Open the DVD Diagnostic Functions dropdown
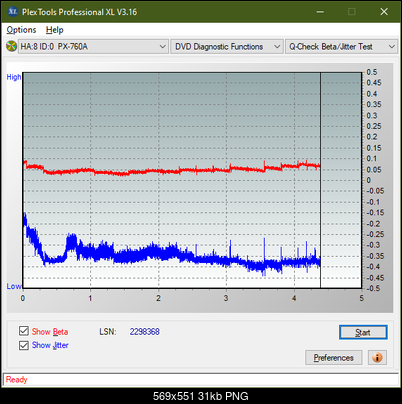This screenshot has height=404, width=402. 227,47
